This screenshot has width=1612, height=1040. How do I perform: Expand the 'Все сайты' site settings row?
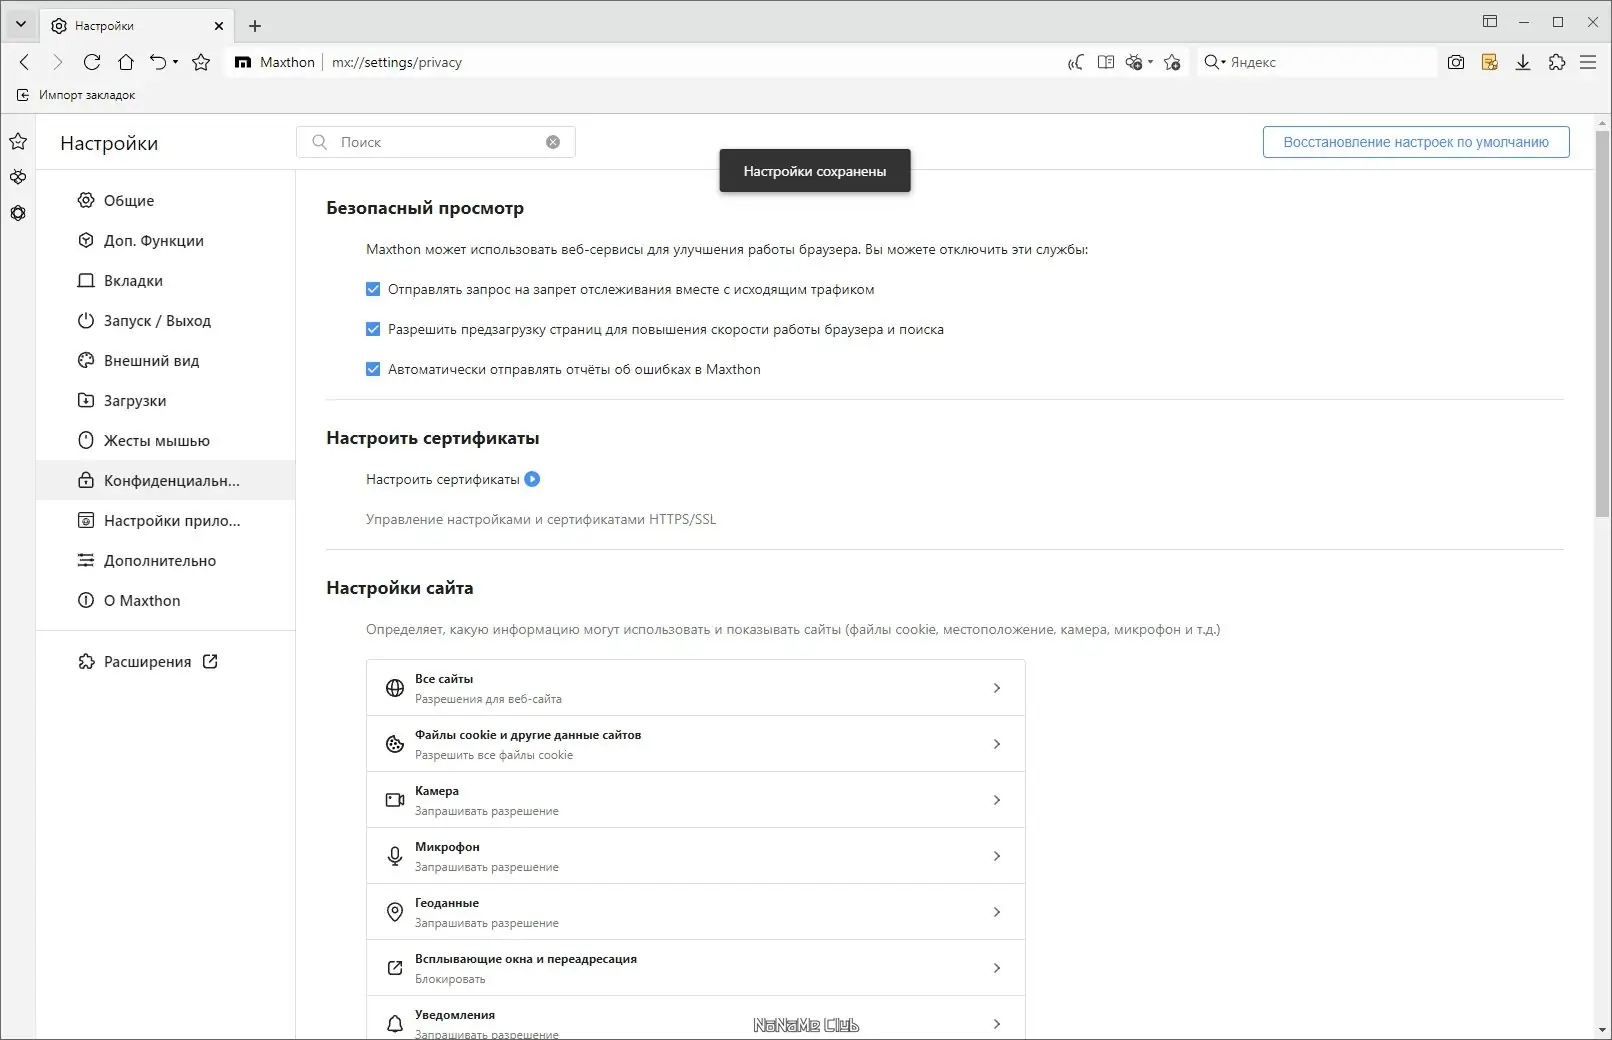[x=695, y=688]
